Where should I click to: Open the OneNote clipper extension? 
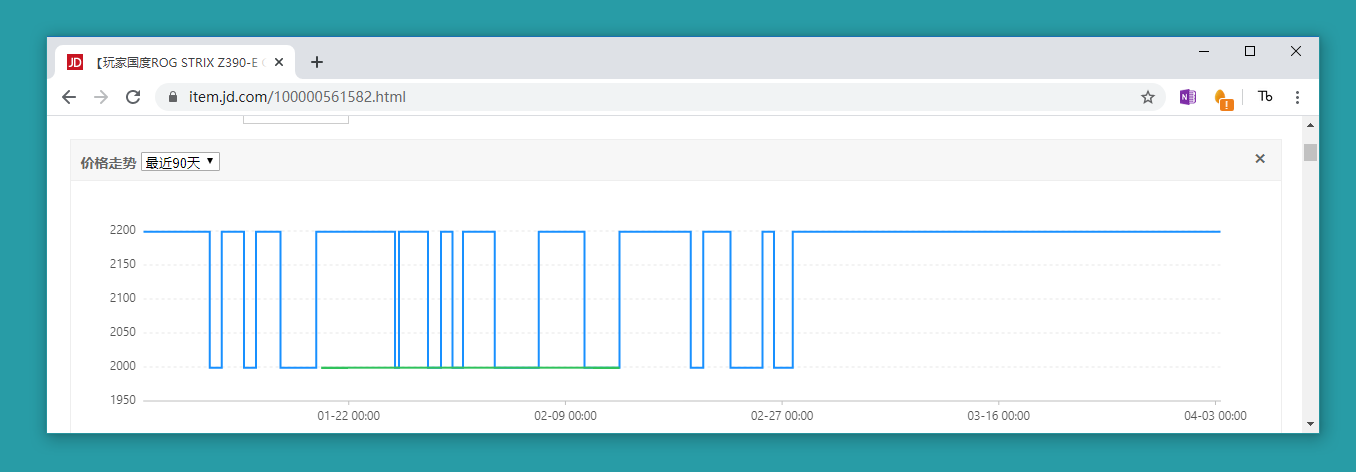click(x=1188, y=97)
